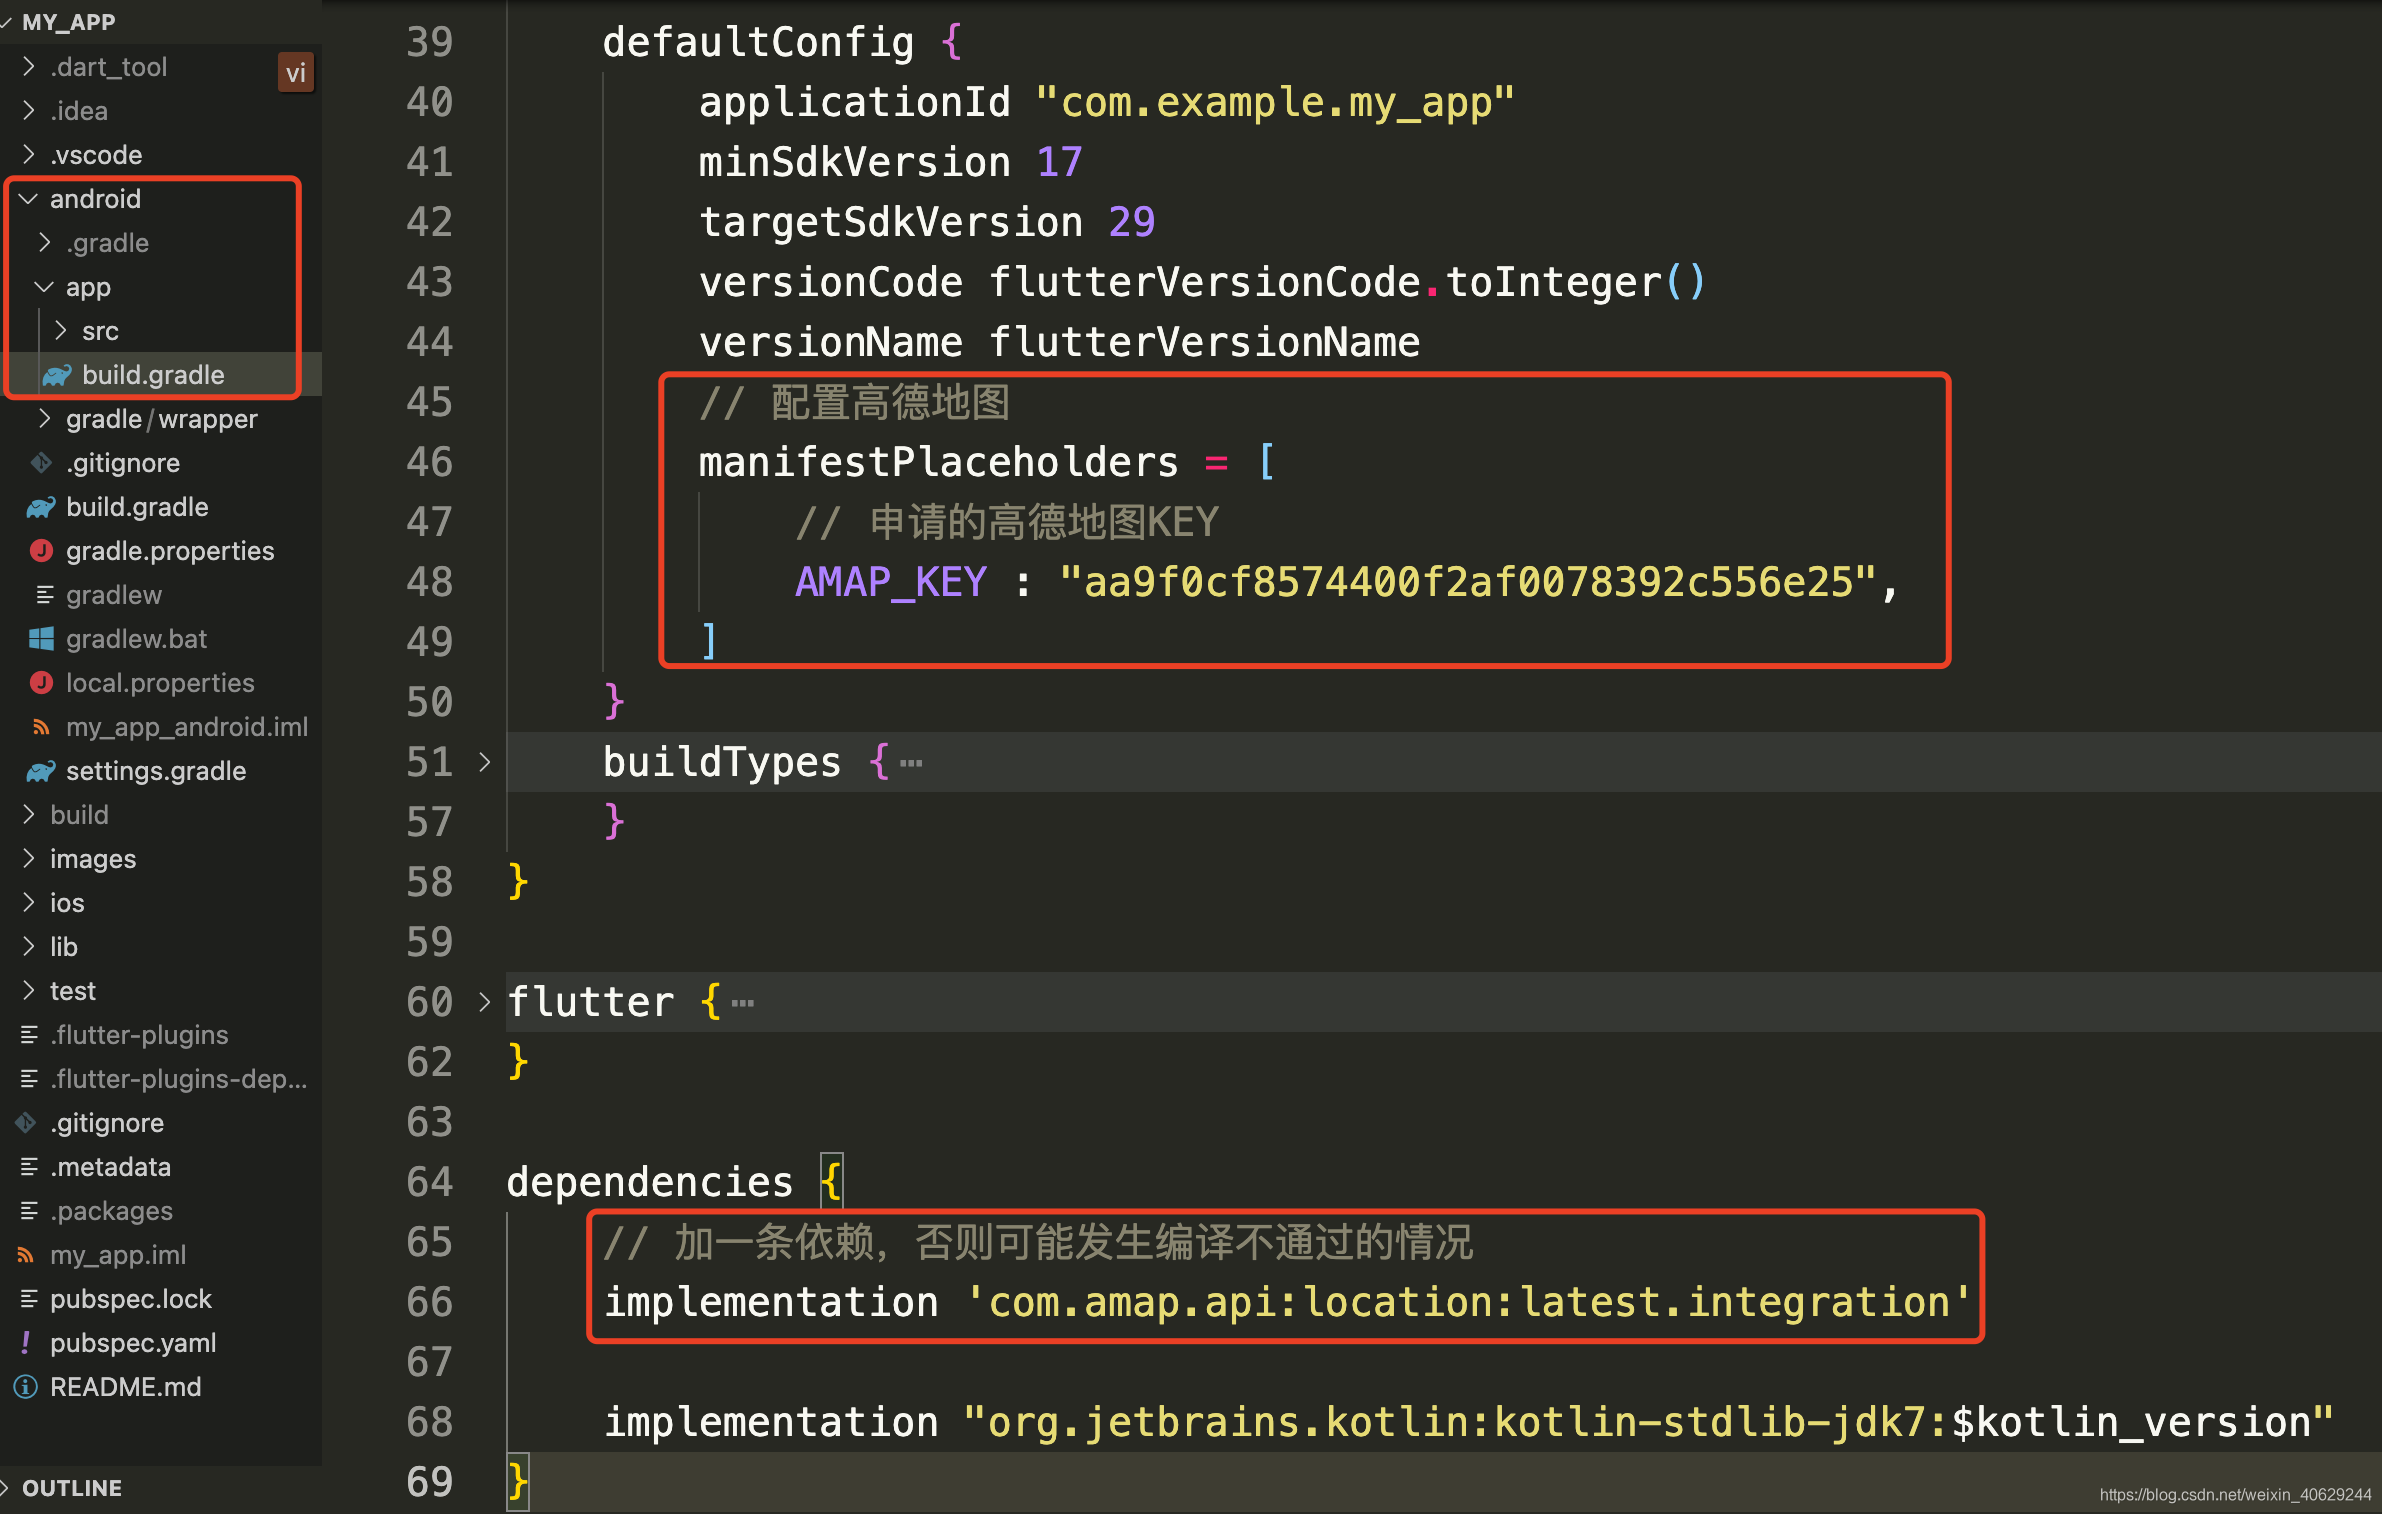
Task: Select the gradle.properties file icon
Action: click(40, 551)
